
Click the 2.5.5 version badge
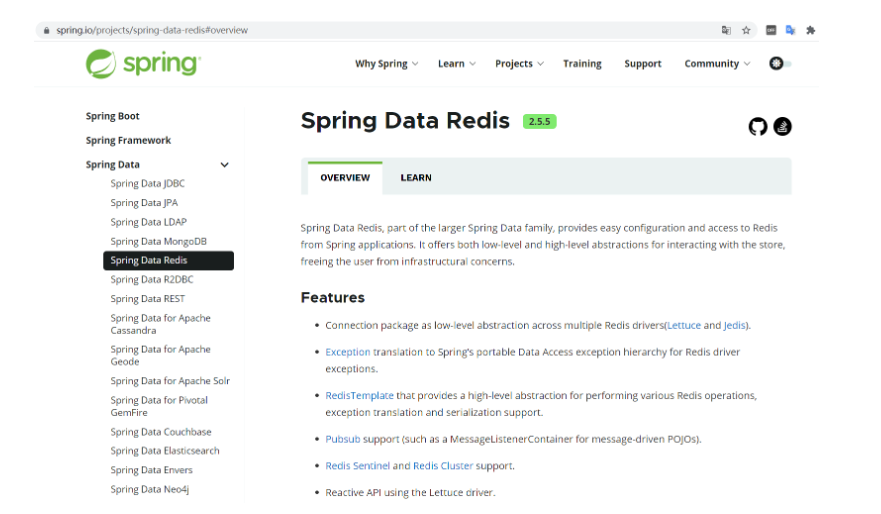coord(539,121)
